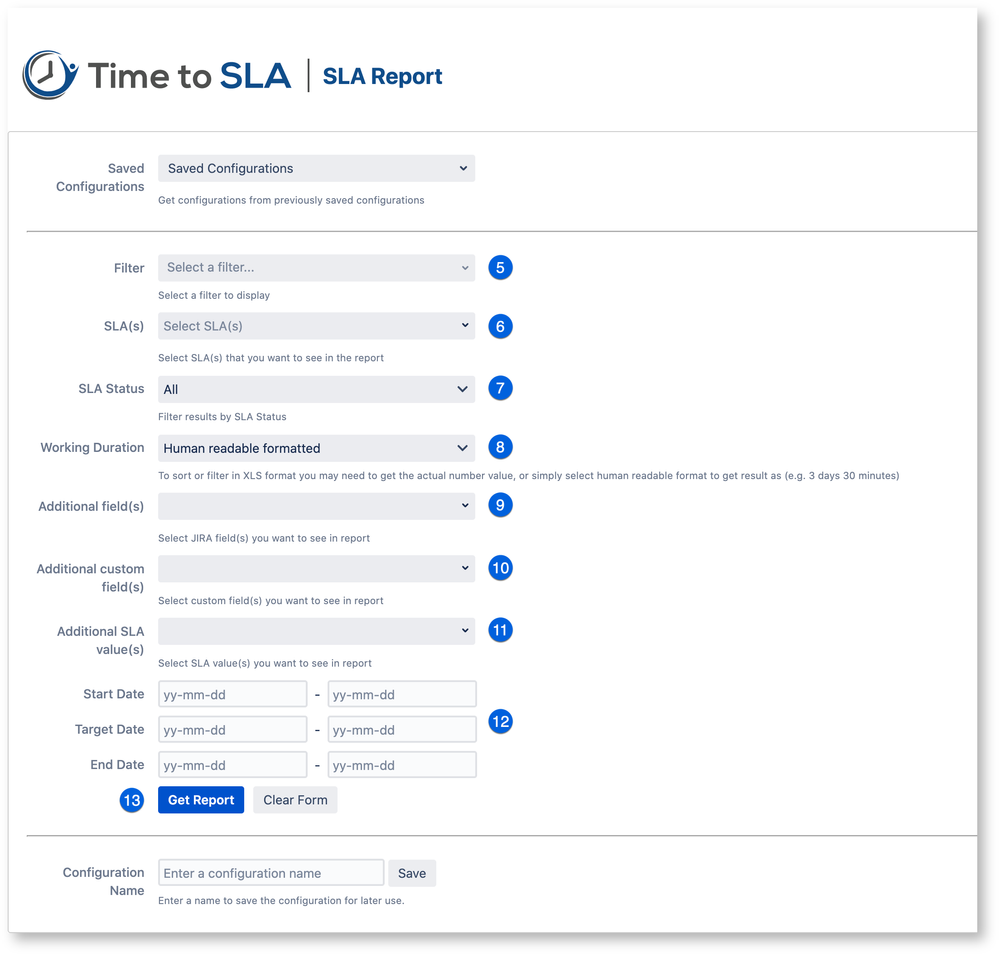Click the second End Date field
This screenshot has width=999, height=955.
click(401, 764)
